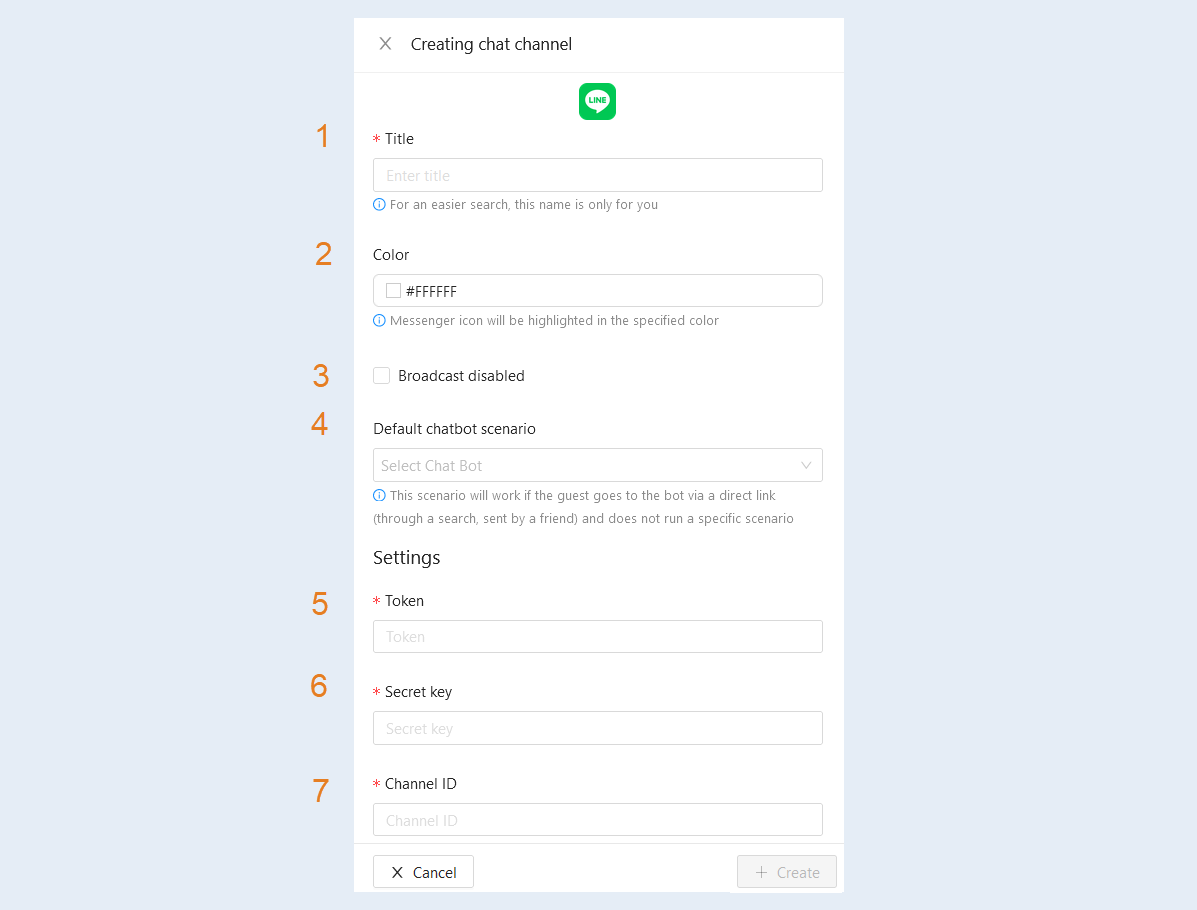Focus the Color hex value field
Viewport: 1197px width, 910px height.
[598, 291]
